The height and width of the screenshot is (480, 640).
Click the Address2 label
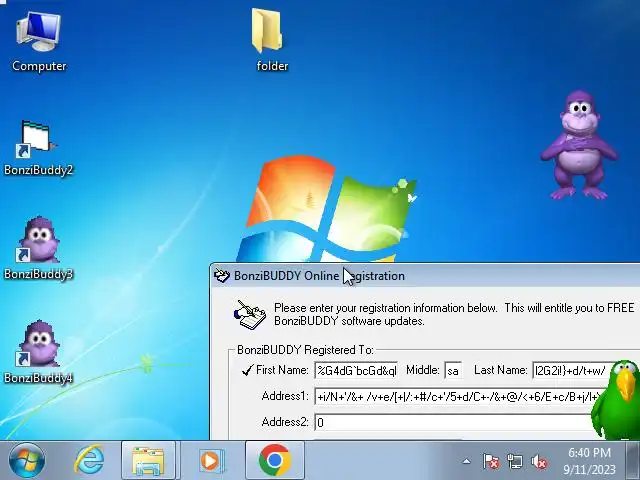pyautogui.click(x=285, y=422)
